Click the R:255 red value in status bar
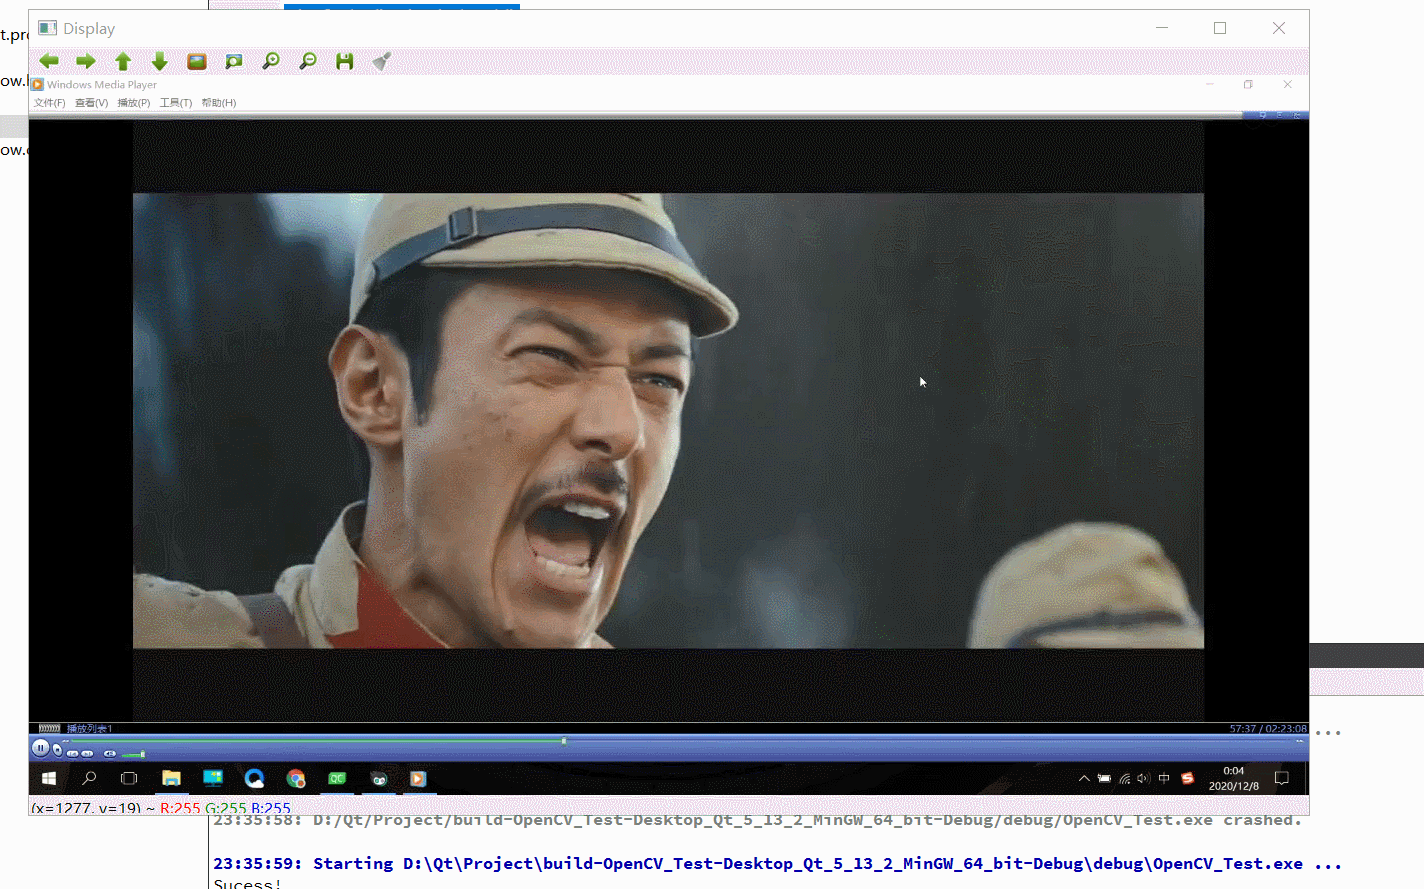Screen dimensions: 1424x889 [180, 808]
